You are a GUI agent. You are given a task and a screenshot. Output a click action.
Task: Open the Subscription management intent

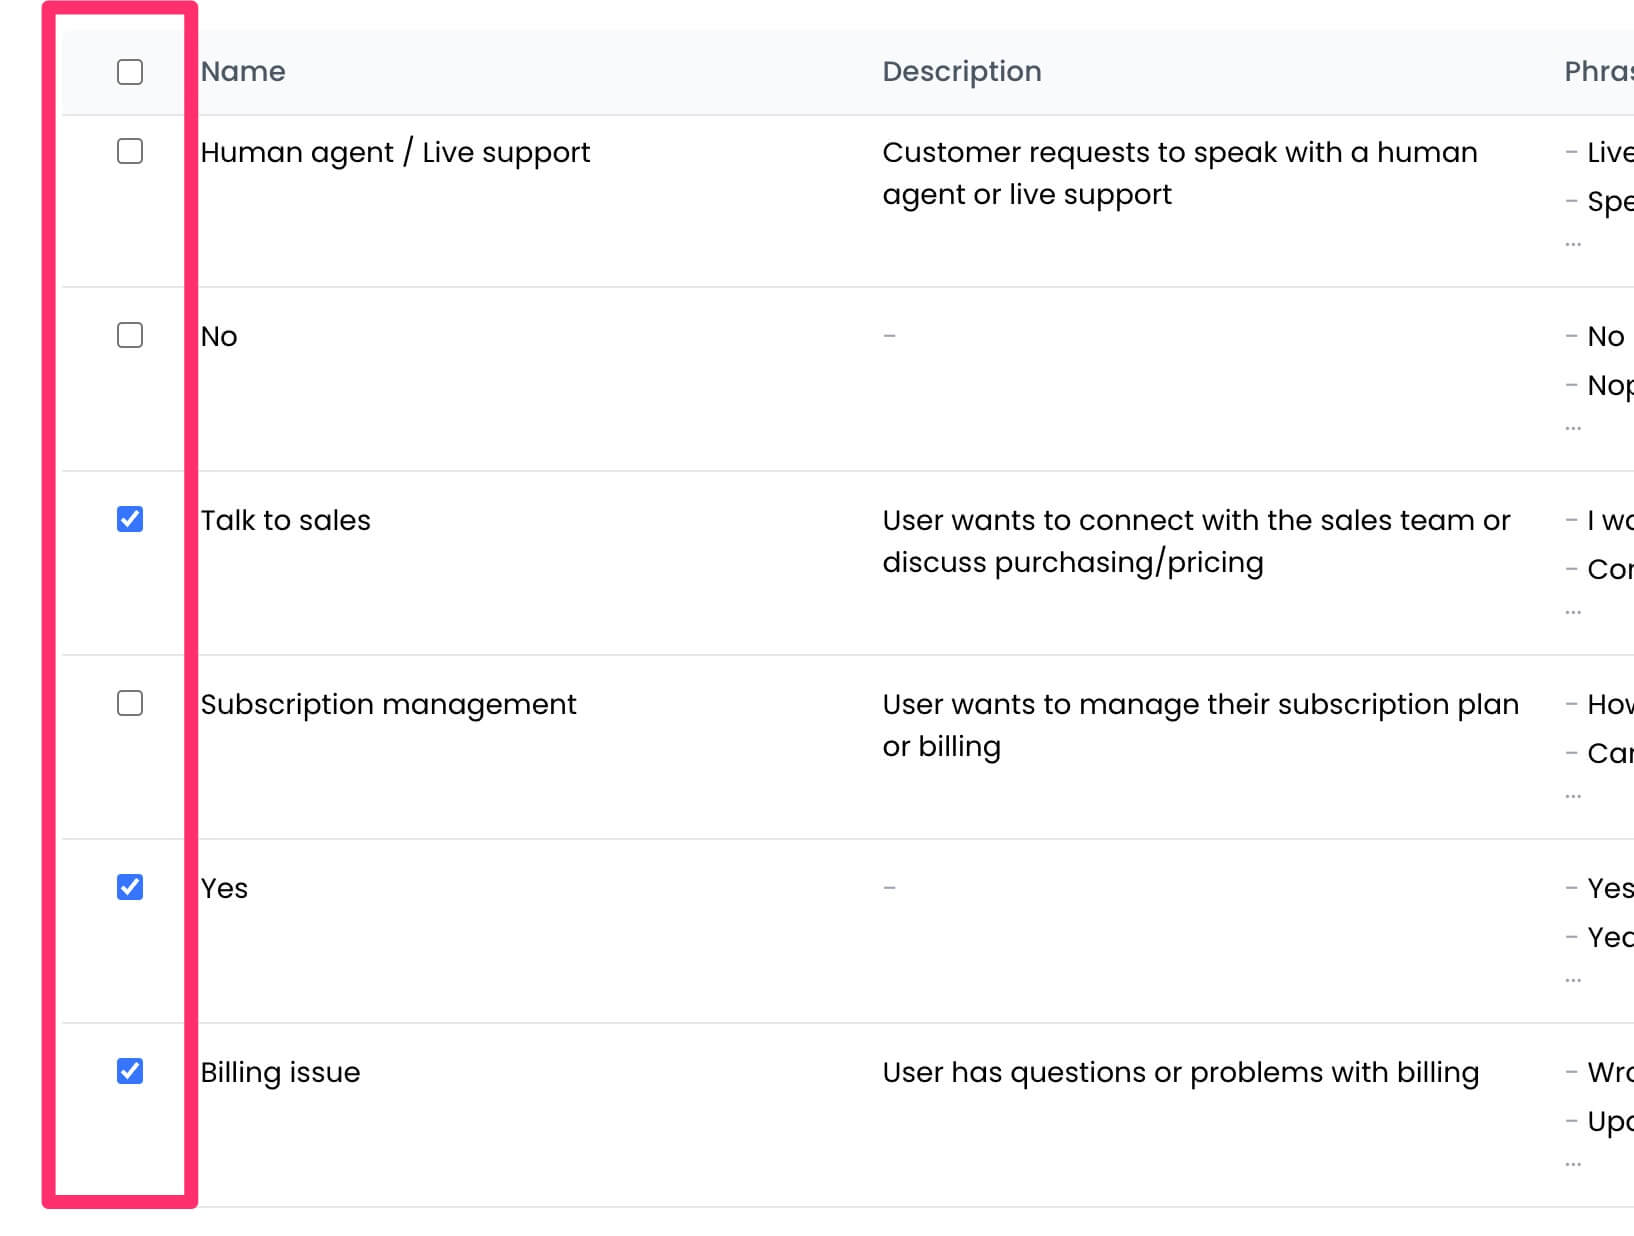[x=388, y=705]
